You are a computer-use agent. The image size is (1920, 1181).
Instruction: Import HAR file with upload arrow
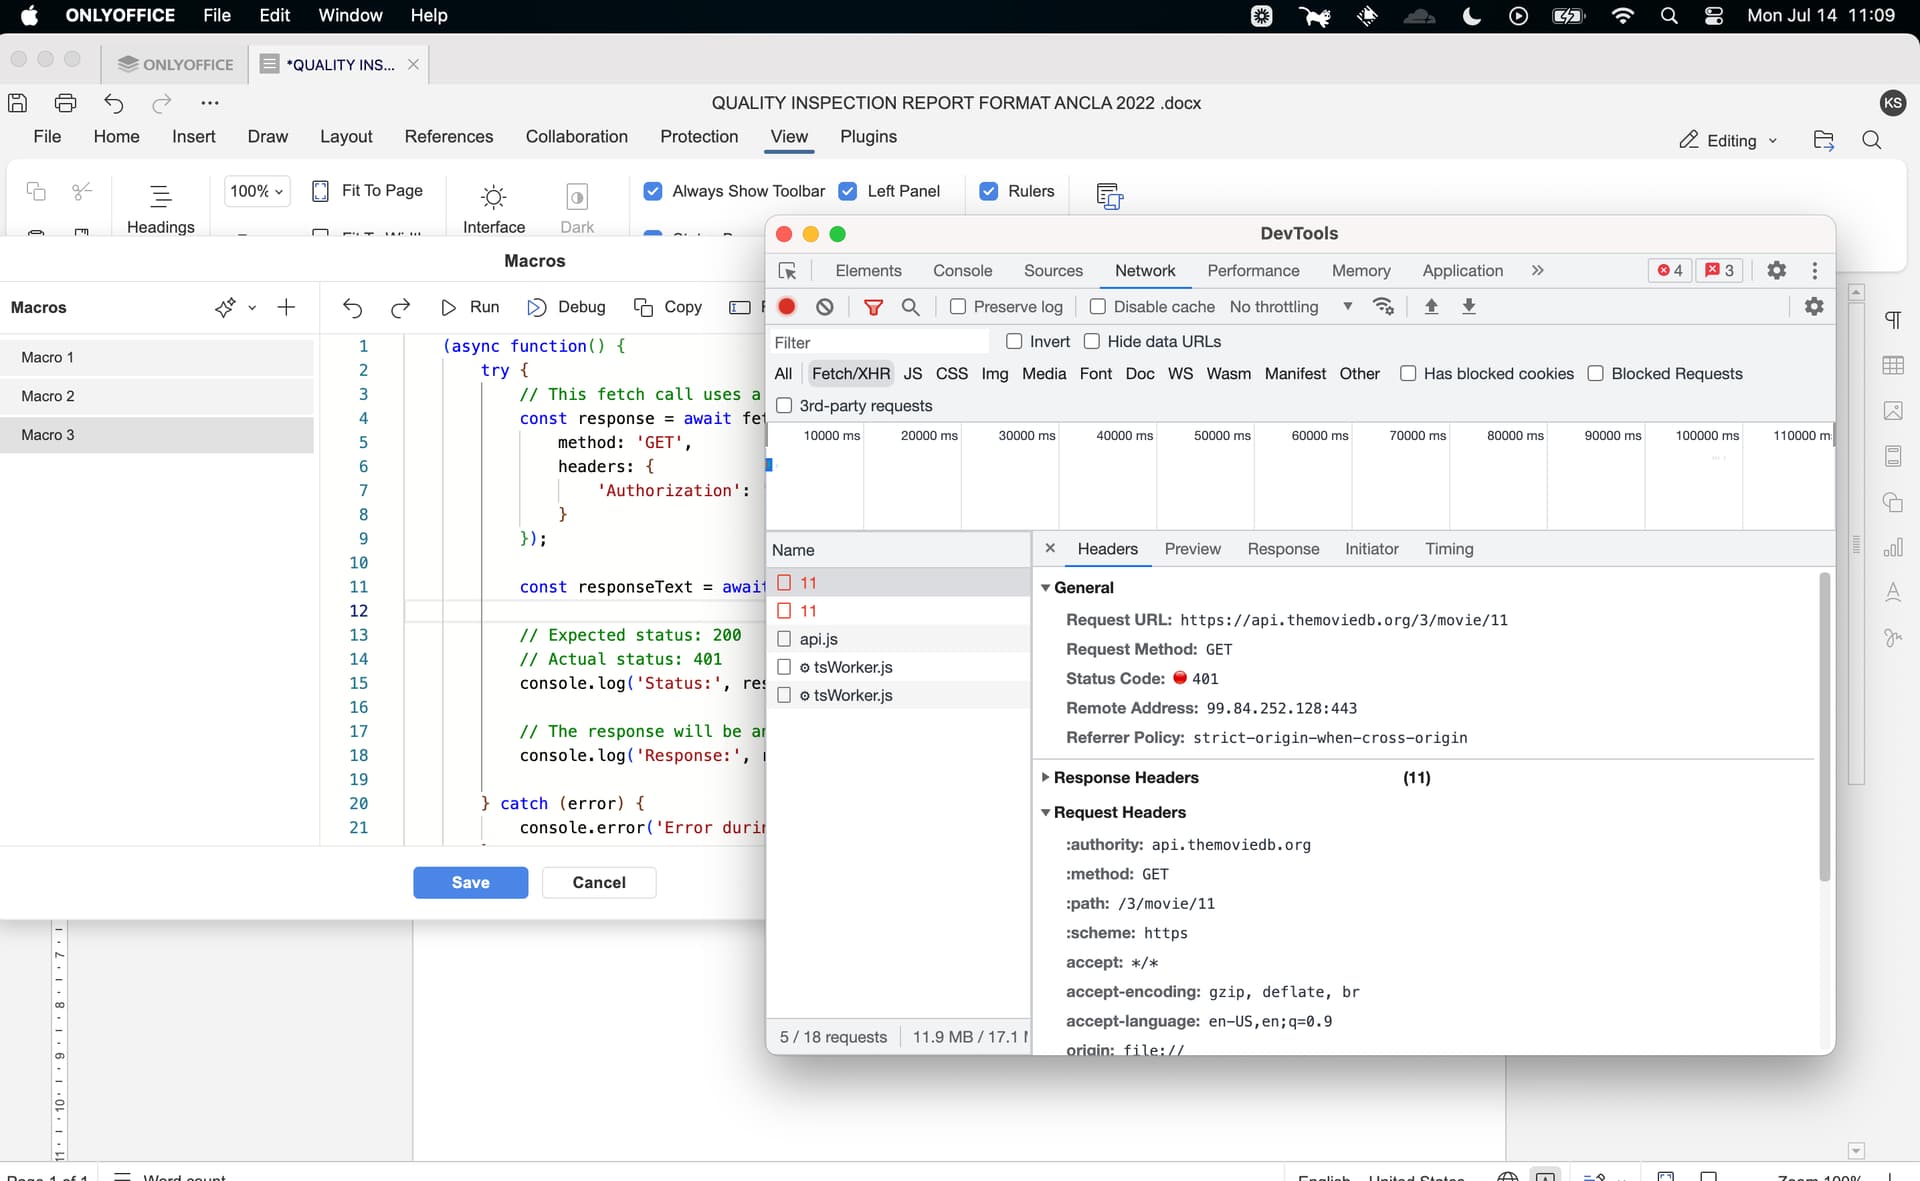point(1431,307)
